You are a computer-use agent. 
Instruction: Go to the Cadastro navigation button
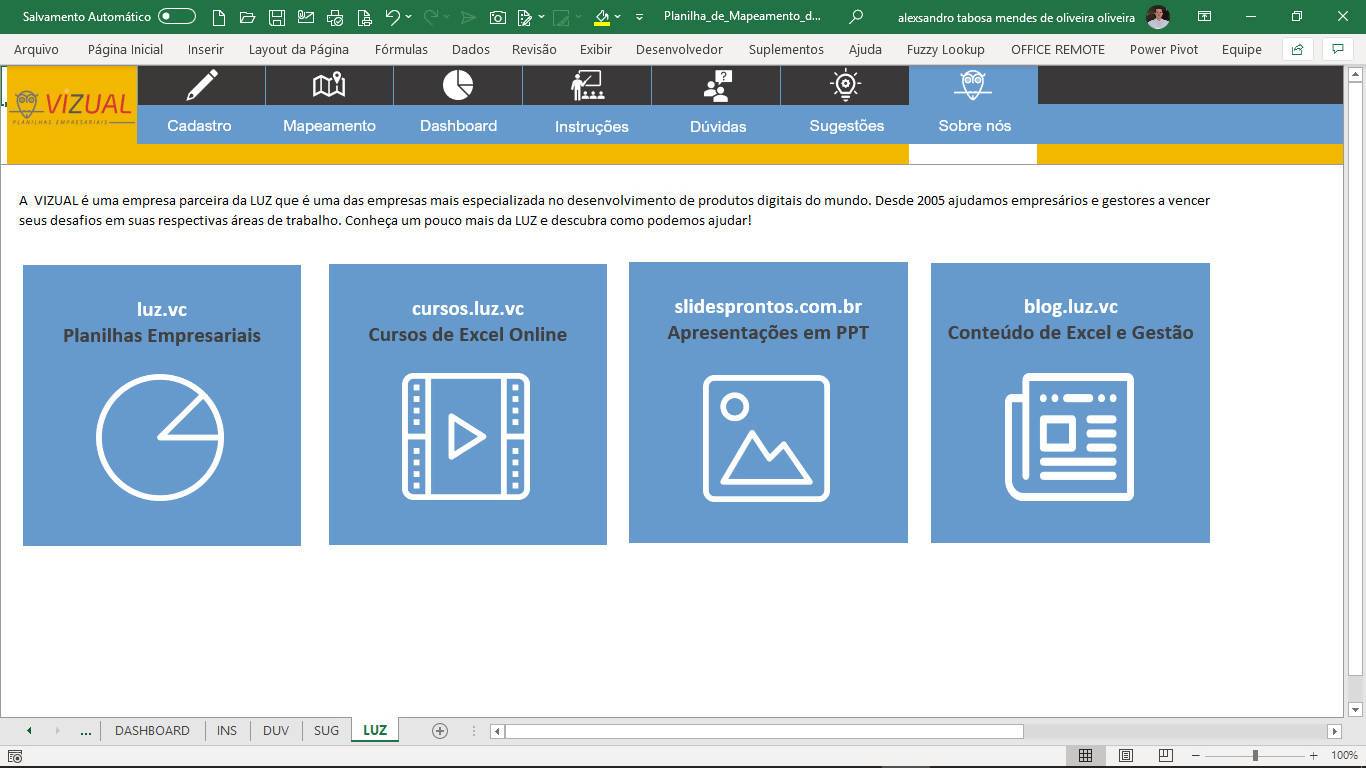199,126
